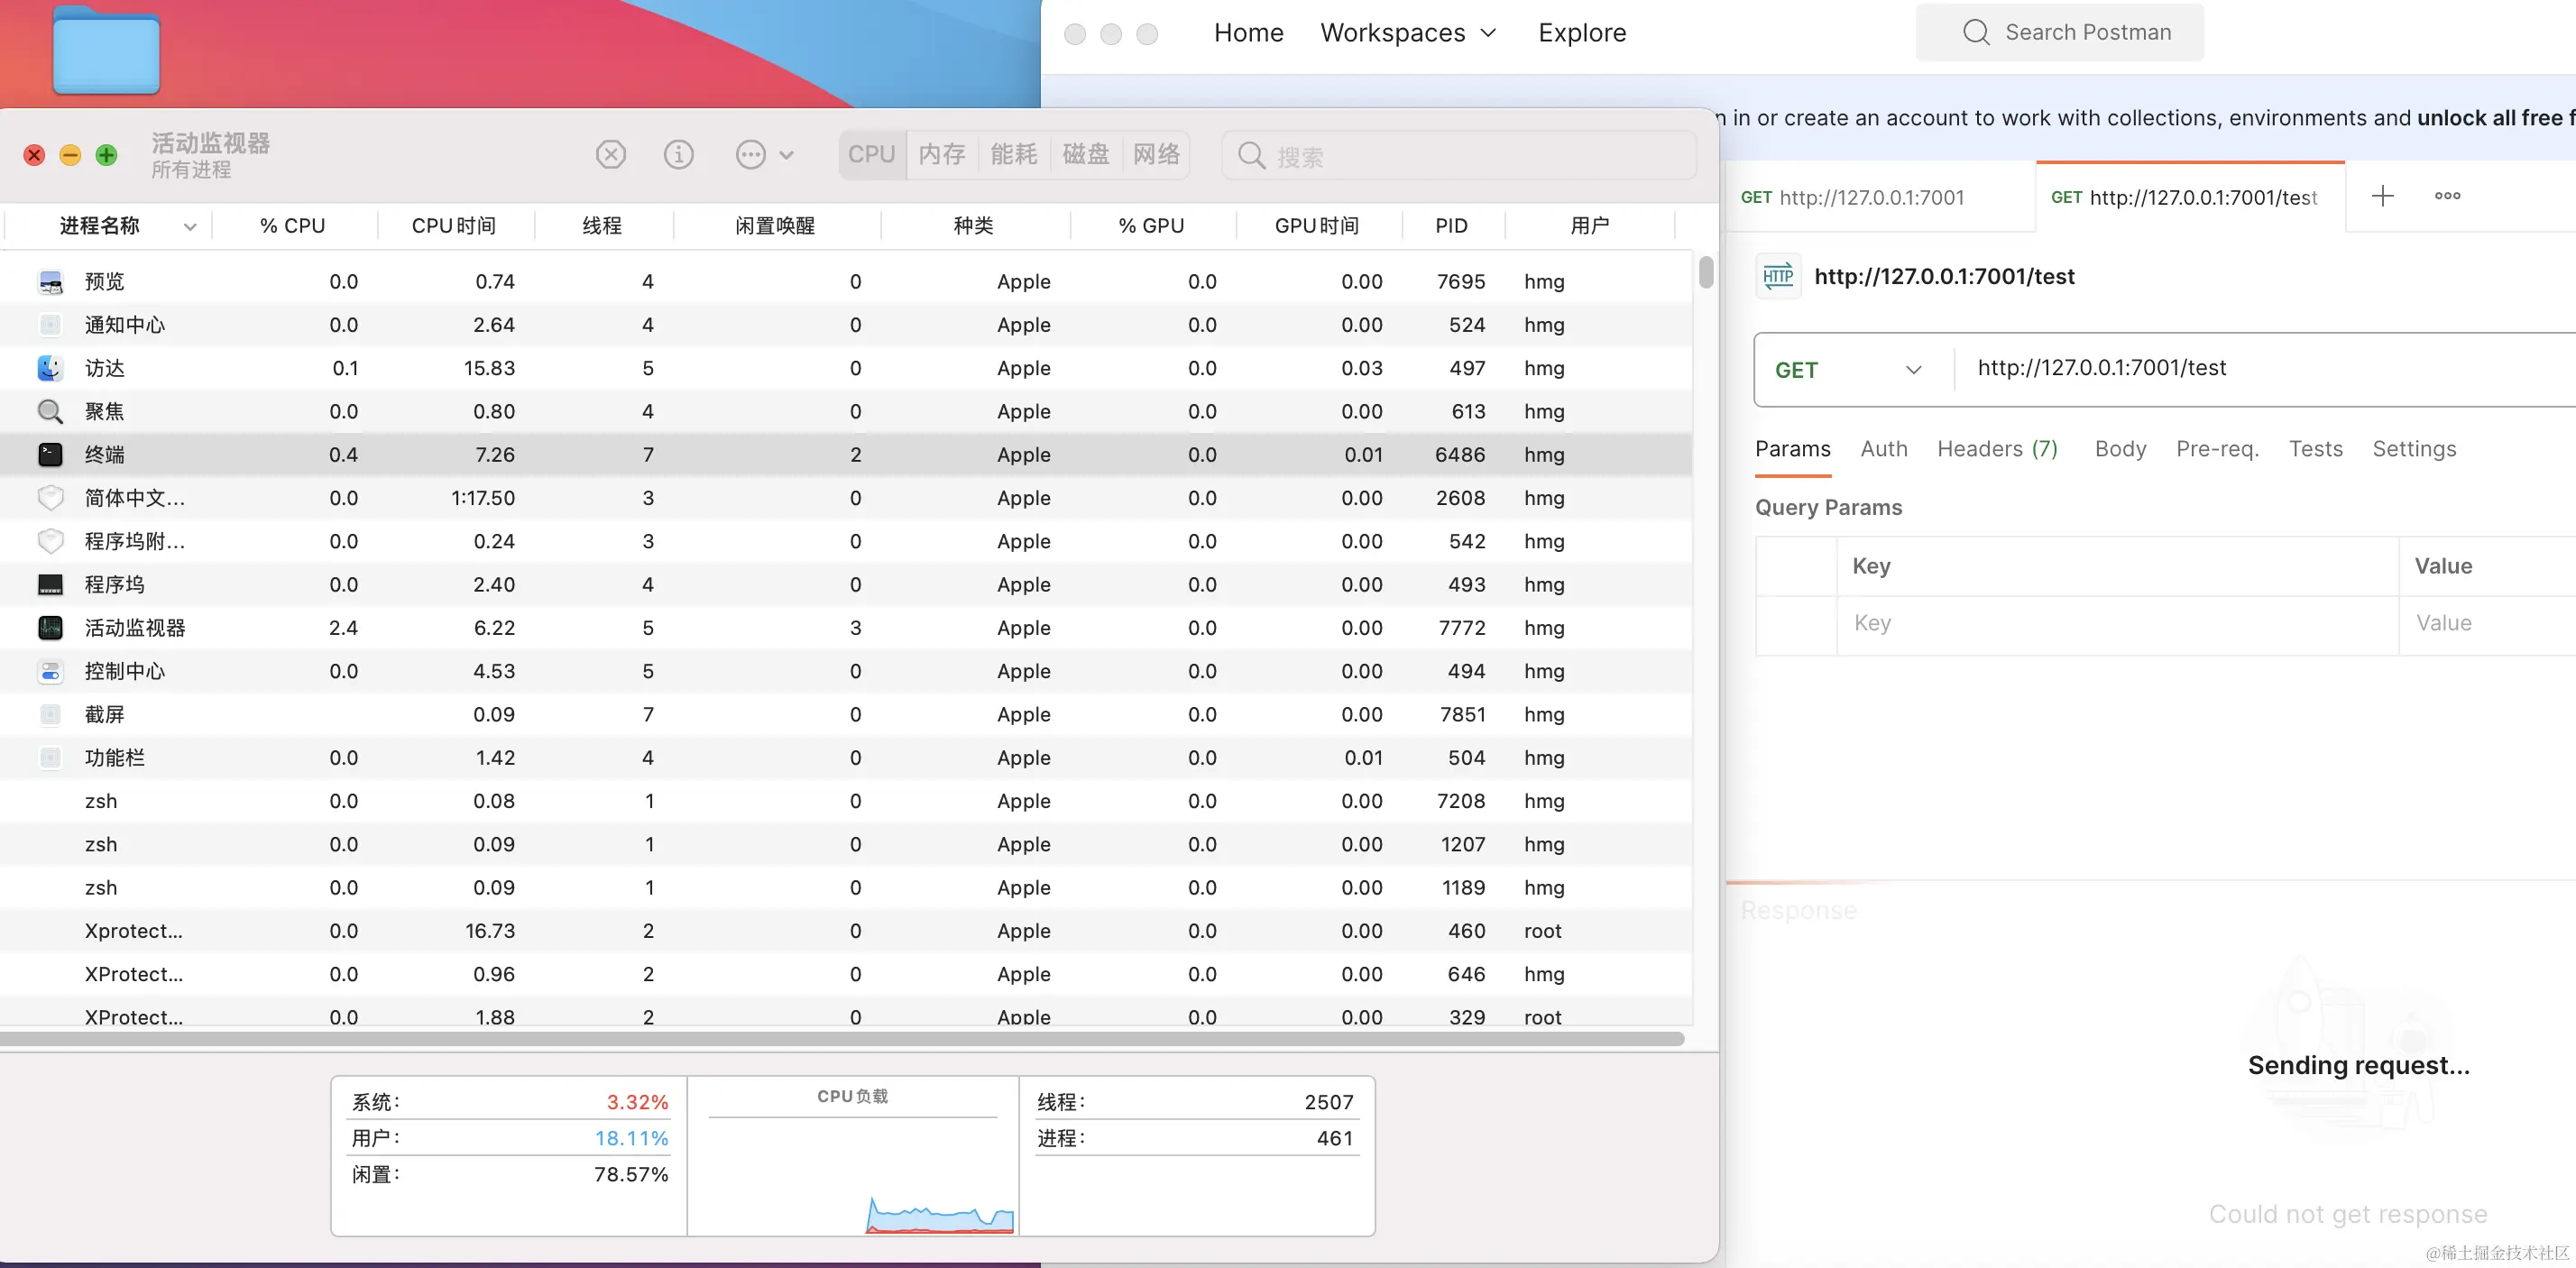Switch to the 内存 (Memory) tab
Image resolution: width=2576 pixels, height=1268 pixels.
tap(942, 155)
